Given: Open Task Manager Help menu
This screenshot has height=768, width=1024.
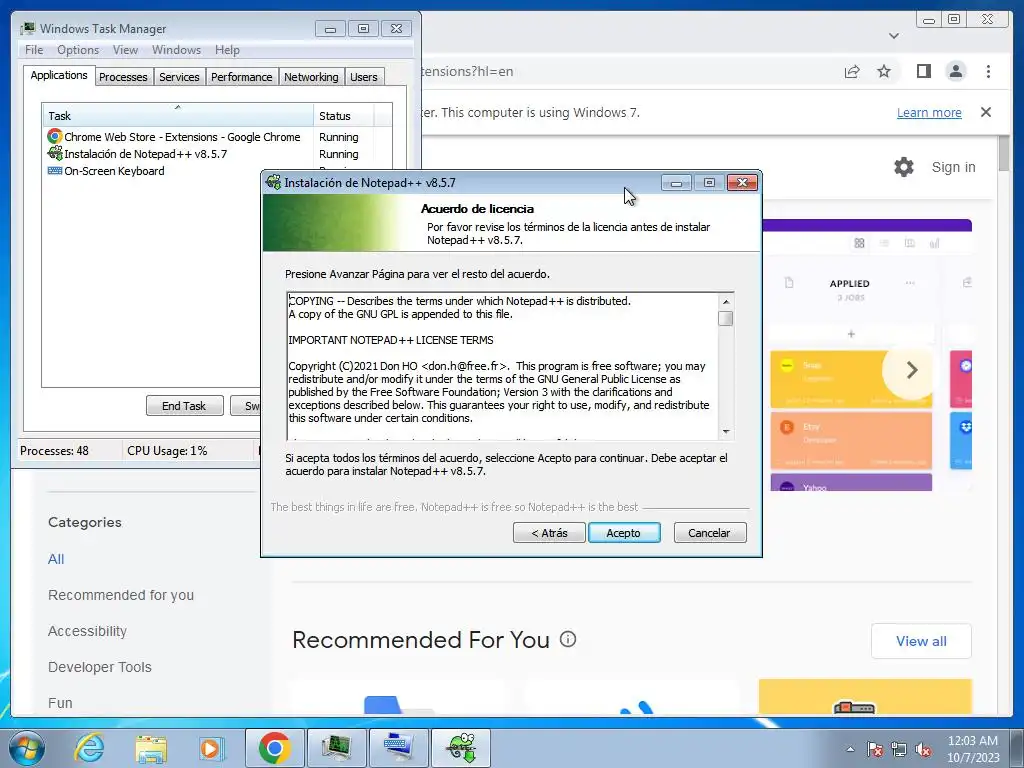Looking at the screenshot, I should coord(227,50).
